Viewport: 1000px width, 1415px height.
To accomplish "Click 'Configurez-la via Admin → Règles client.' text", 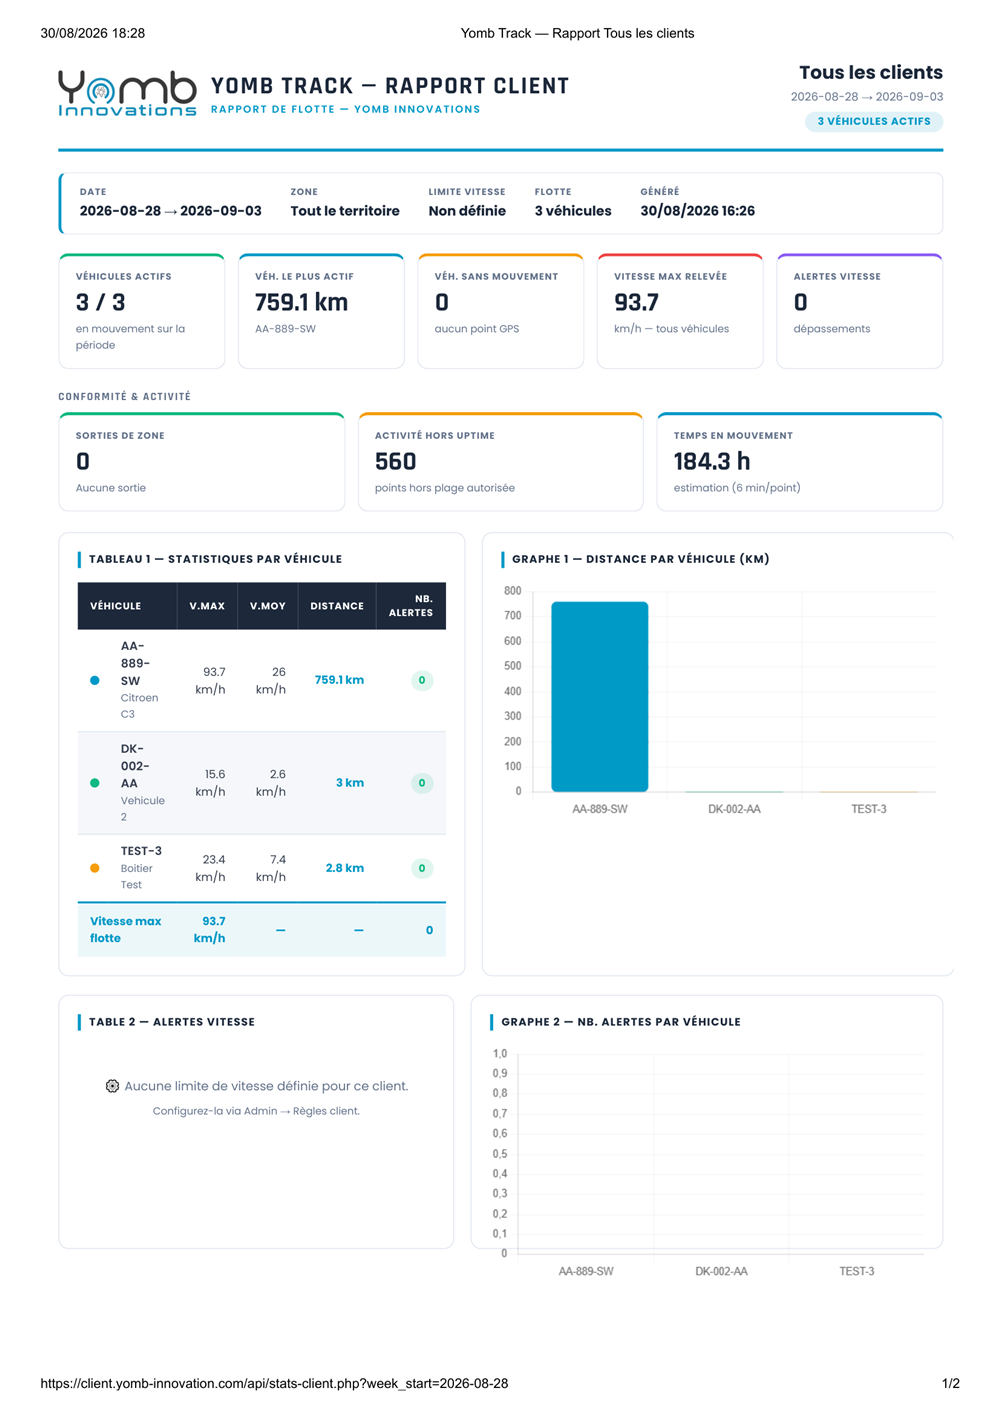I will pyautogui.click(x=256, y=1111).
